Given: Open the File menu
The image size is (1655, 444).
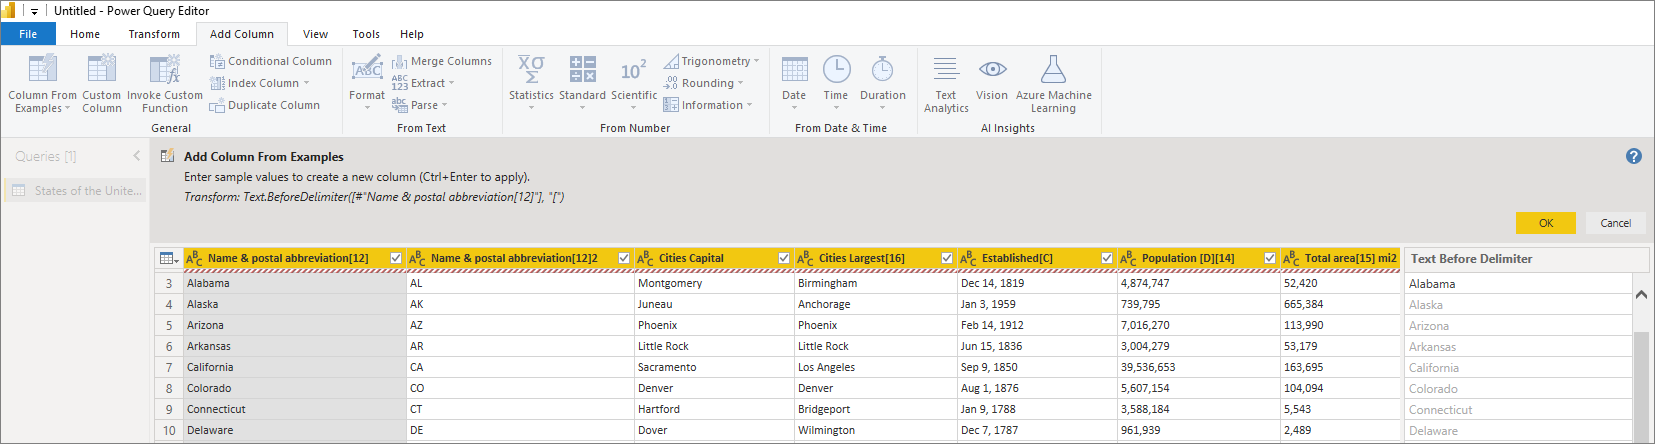Looking at the screenshot, I should (x=28, y=34).
